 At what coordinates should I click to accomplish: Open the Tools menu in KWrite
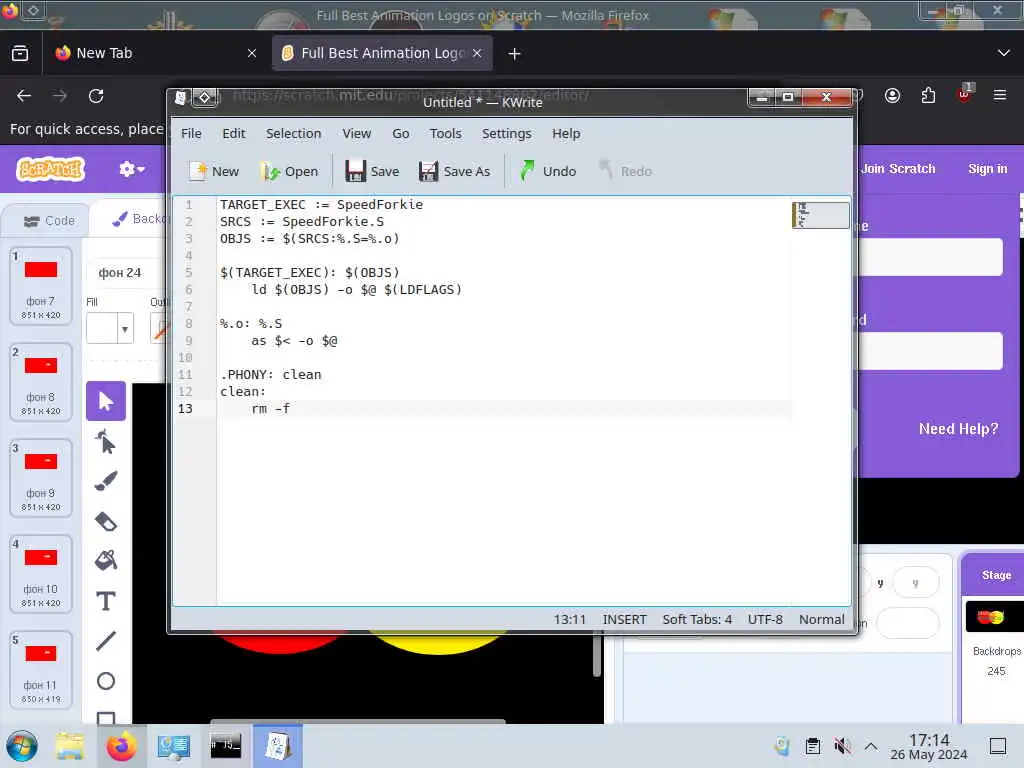coord(445,133)
